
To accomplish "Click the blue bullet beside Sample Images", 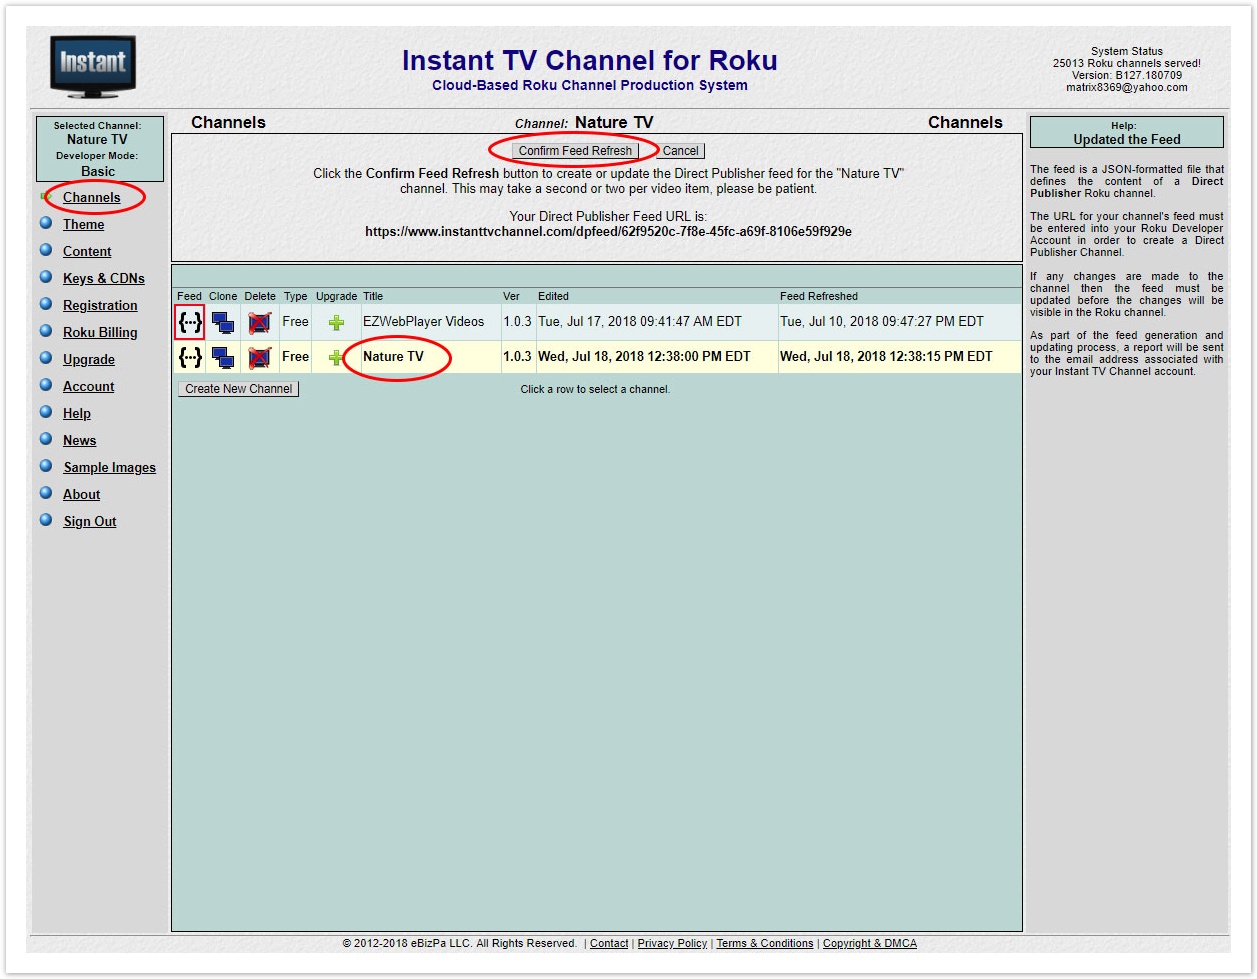I will [46, 466].
